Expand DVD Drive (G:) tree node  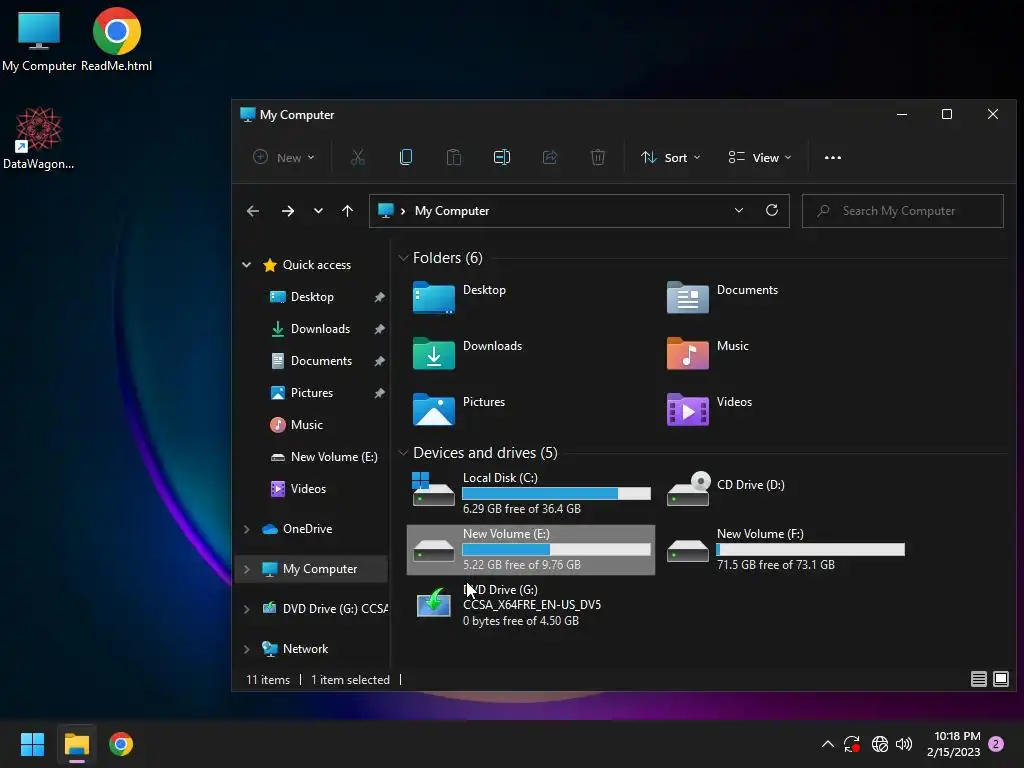(246, 609)
